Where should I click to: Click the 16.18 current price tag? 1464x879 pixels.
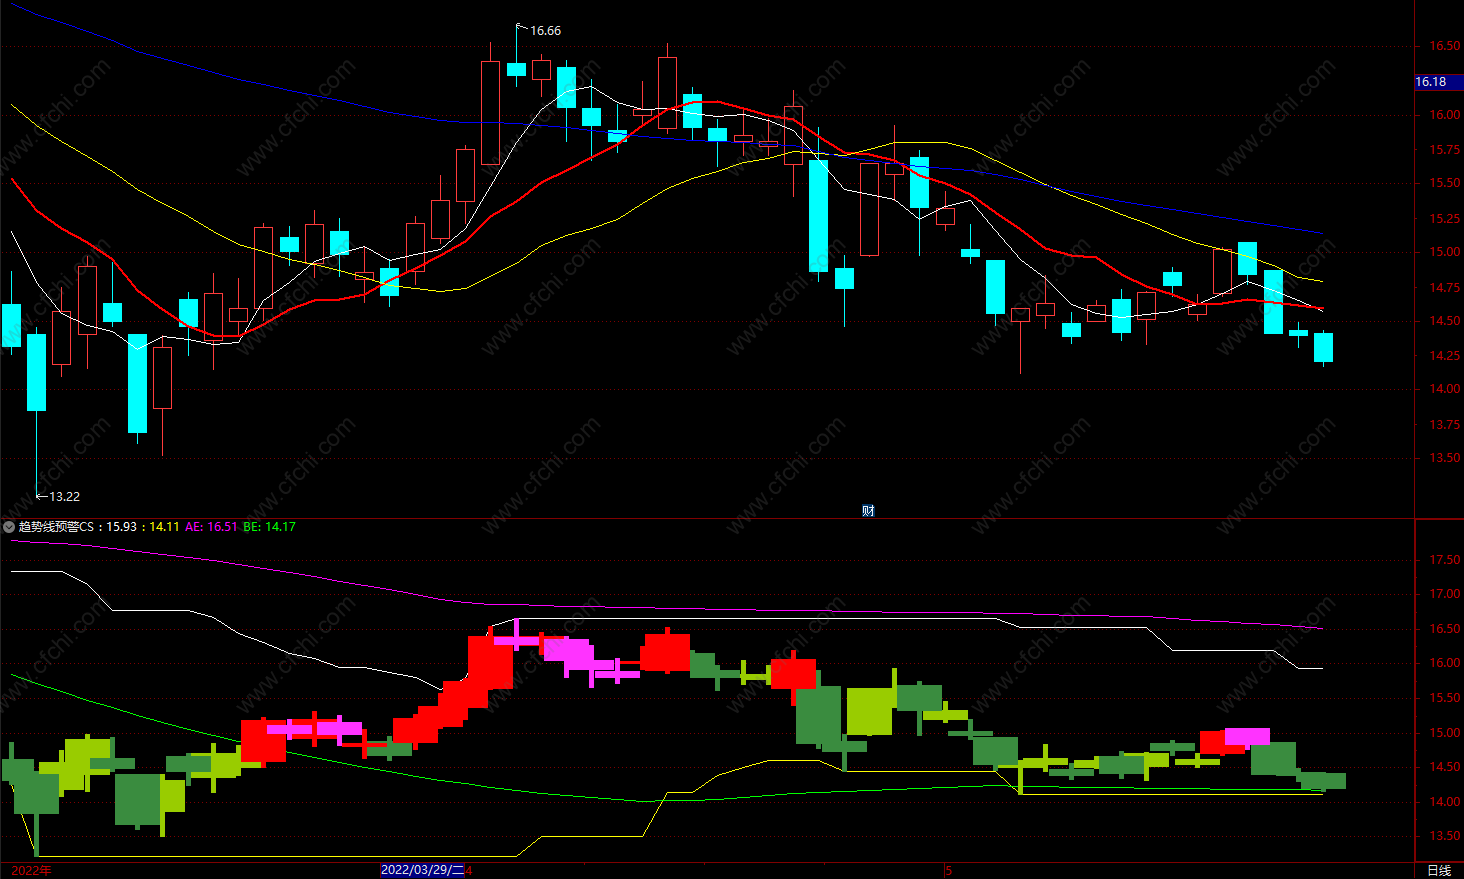(x=1431, y=82)
